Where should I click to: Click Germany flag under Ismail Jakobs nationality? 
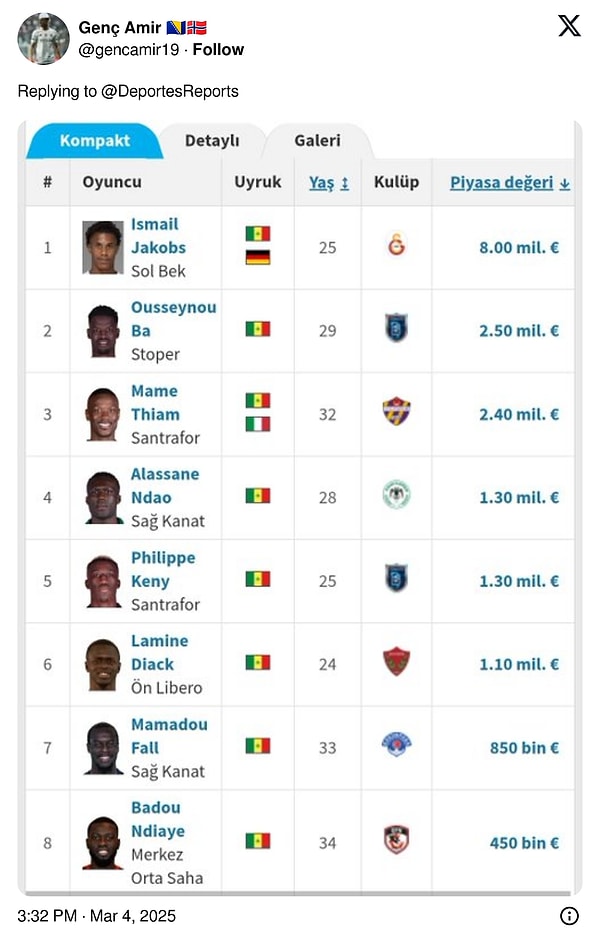[x=257, y=258]
